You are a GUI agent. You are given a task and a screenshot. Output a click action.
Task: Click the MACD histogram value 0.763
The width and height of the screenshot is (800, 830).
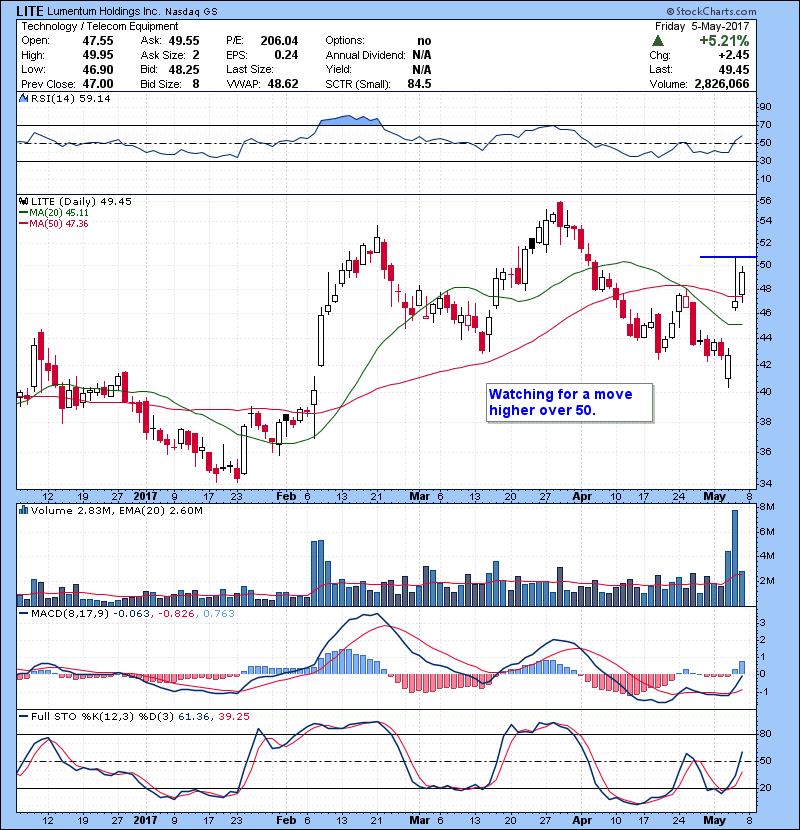(x=219, y=614)
